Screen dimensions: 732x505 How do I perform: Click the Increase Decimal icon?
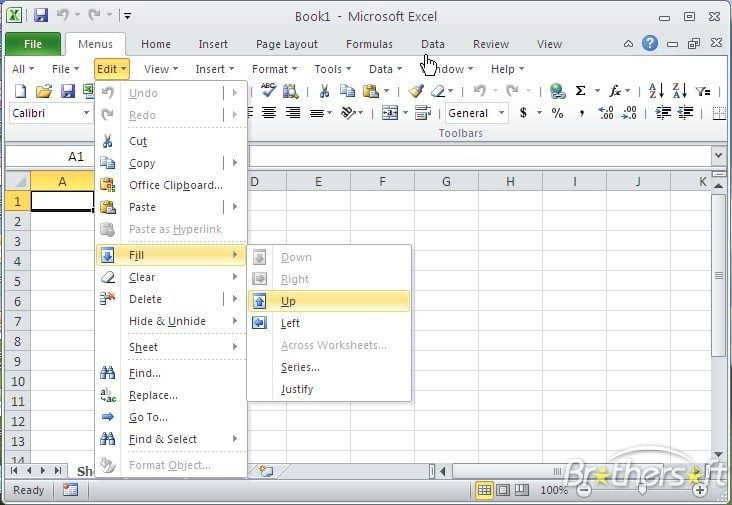coord(605,112)
